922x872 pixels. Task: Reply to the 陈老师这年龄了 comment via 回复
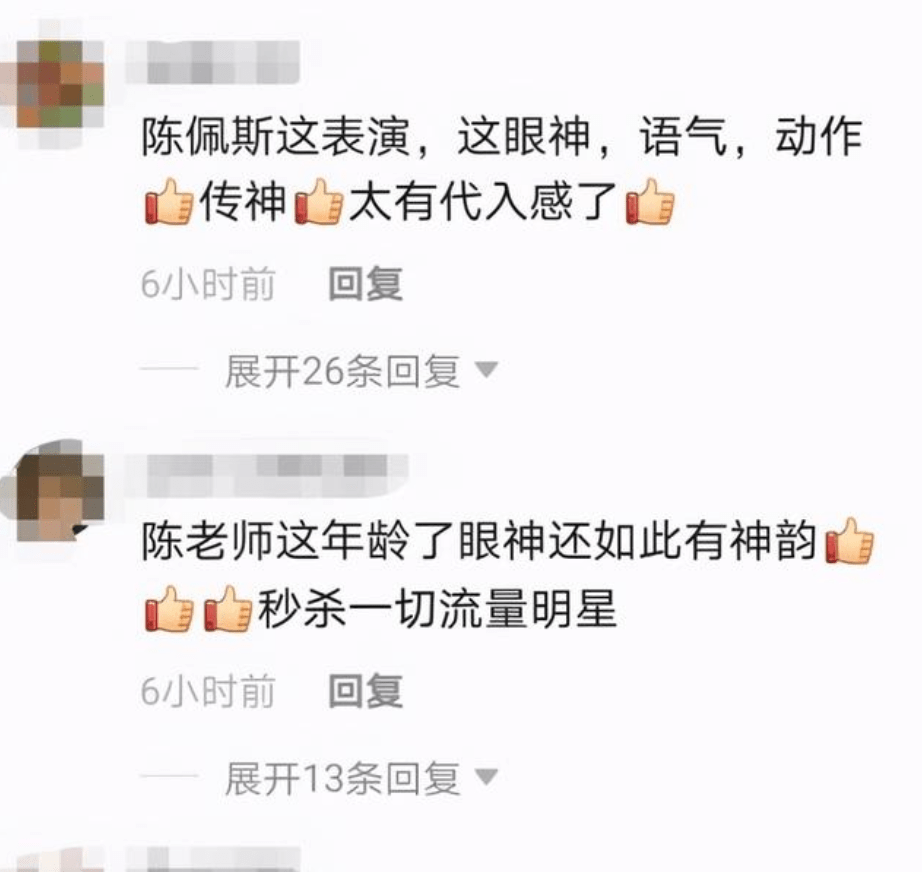[x=365, y=691]
